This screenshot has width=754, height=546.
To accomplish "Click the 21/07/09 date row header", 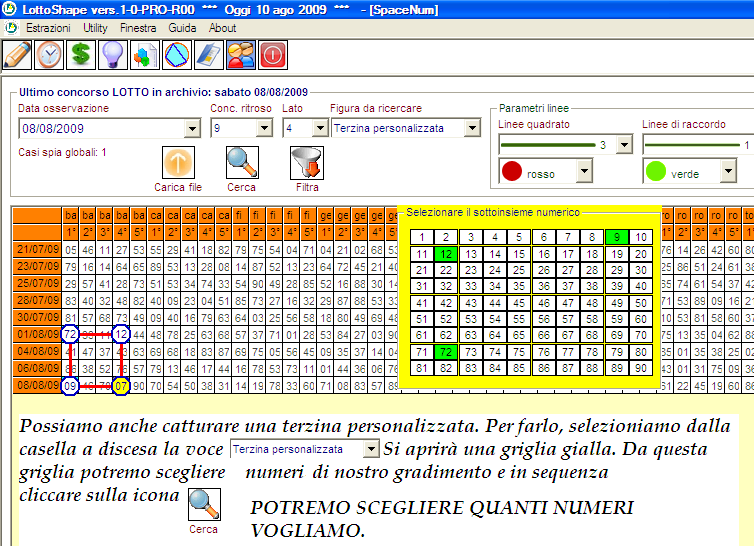I will click(38, 249).
